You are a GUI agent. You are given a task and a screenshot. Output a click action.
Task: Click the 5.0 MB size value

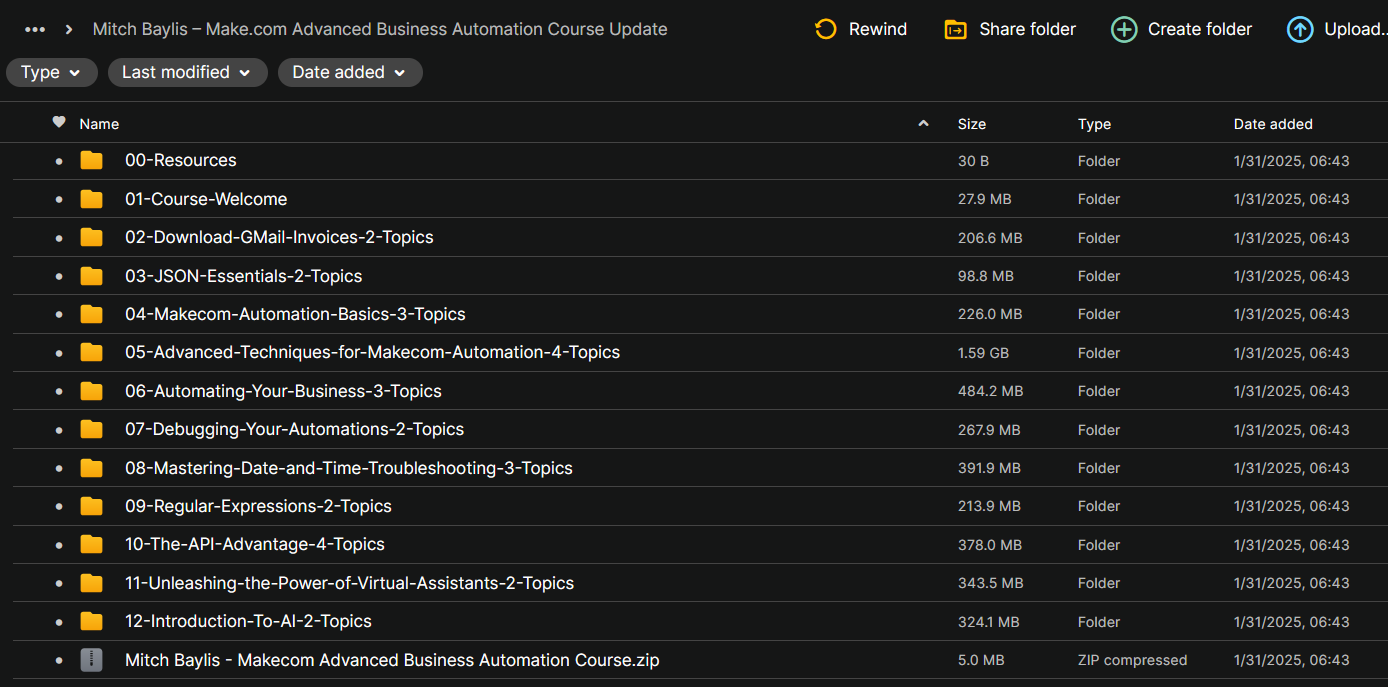coord(981,660)
